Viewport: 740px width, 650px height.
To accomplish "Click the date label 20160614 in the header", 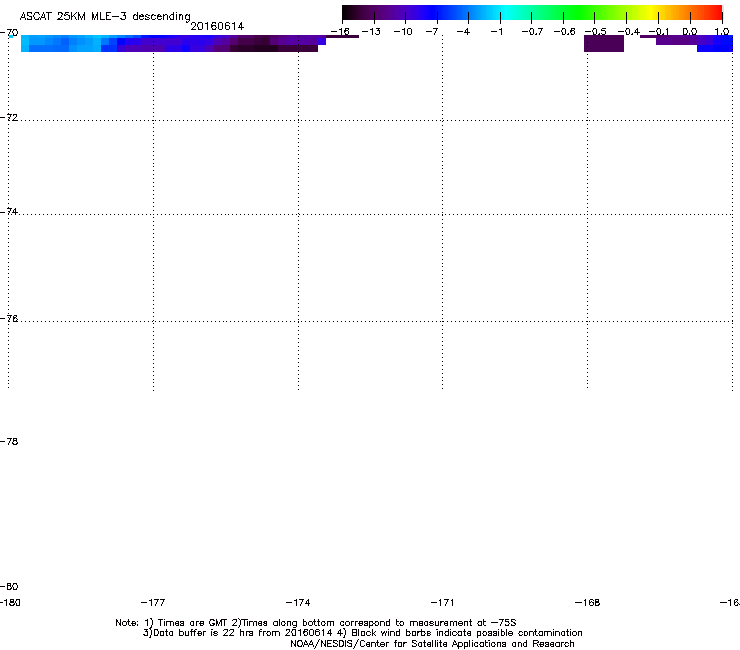I will pos(217,26).
